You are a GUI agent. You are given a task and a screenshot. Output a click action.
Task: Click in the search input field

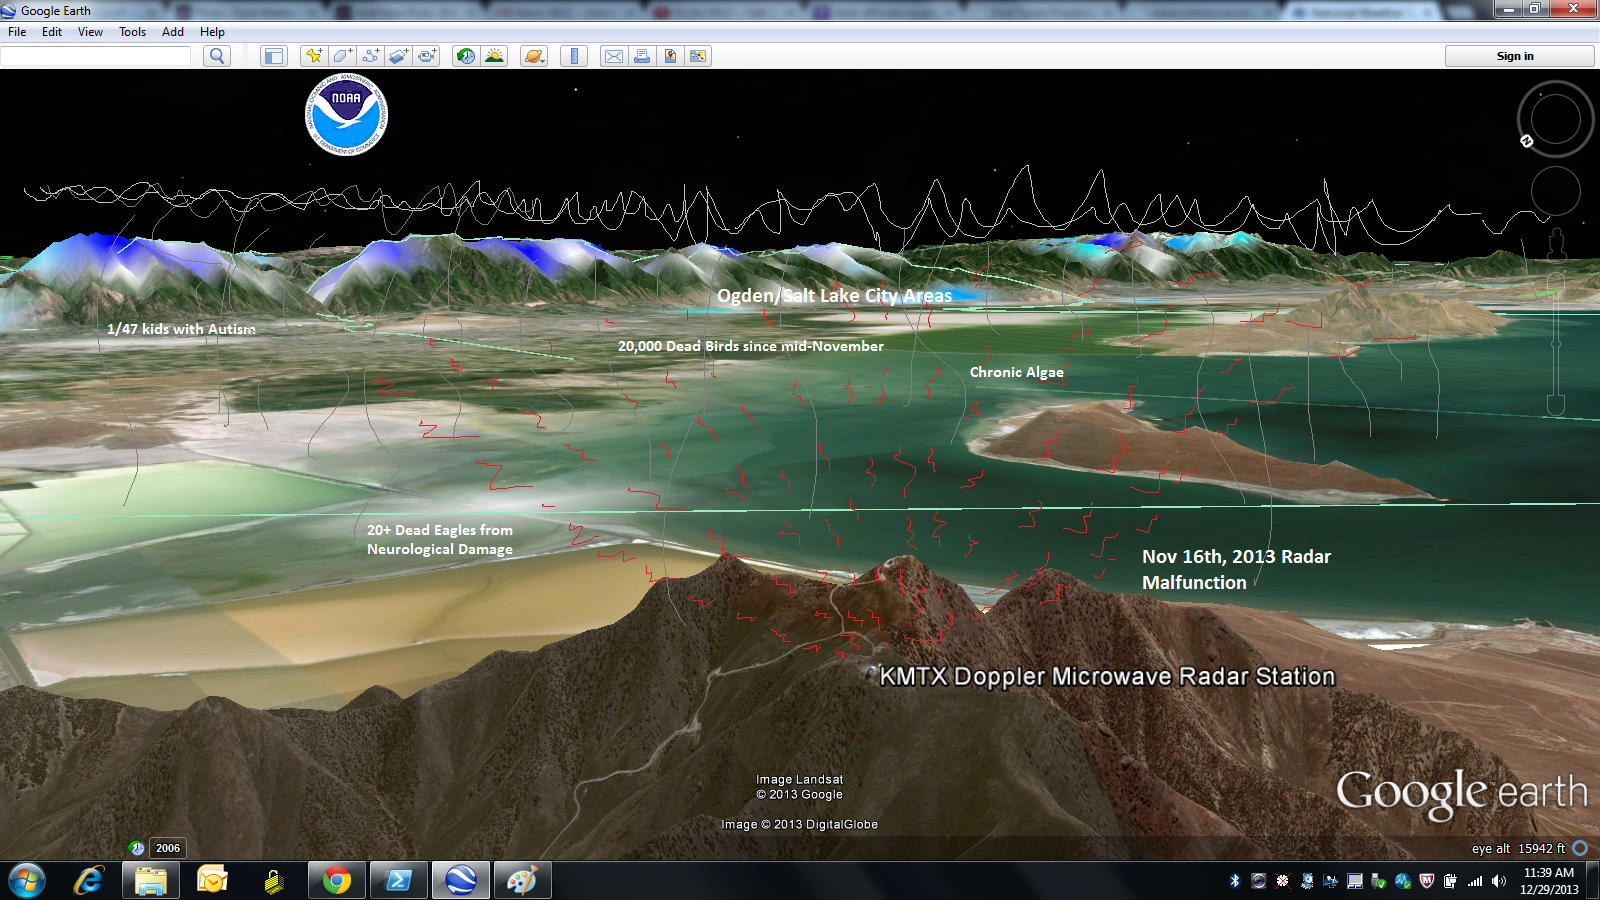pyautogui.click(x=96, y=56)
